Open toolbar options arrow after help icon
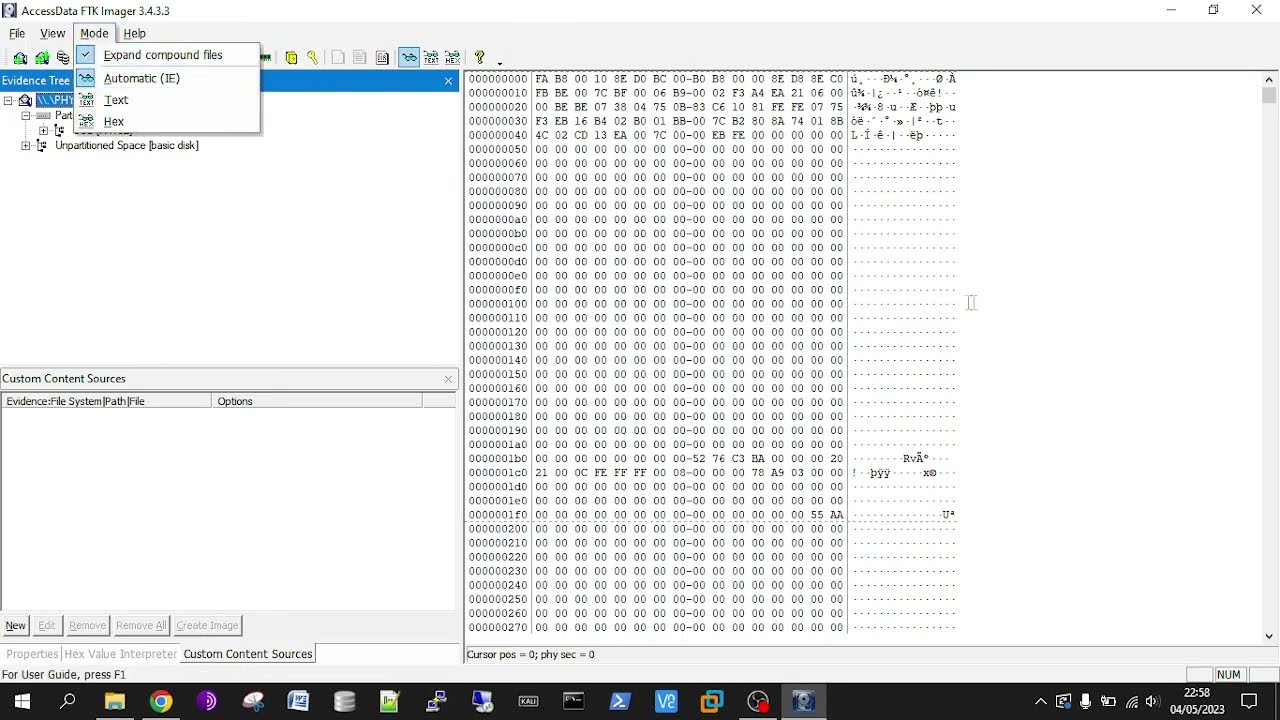Viewport: 1280px width, 720px height. pyautogui.click(x=499, y=63)
